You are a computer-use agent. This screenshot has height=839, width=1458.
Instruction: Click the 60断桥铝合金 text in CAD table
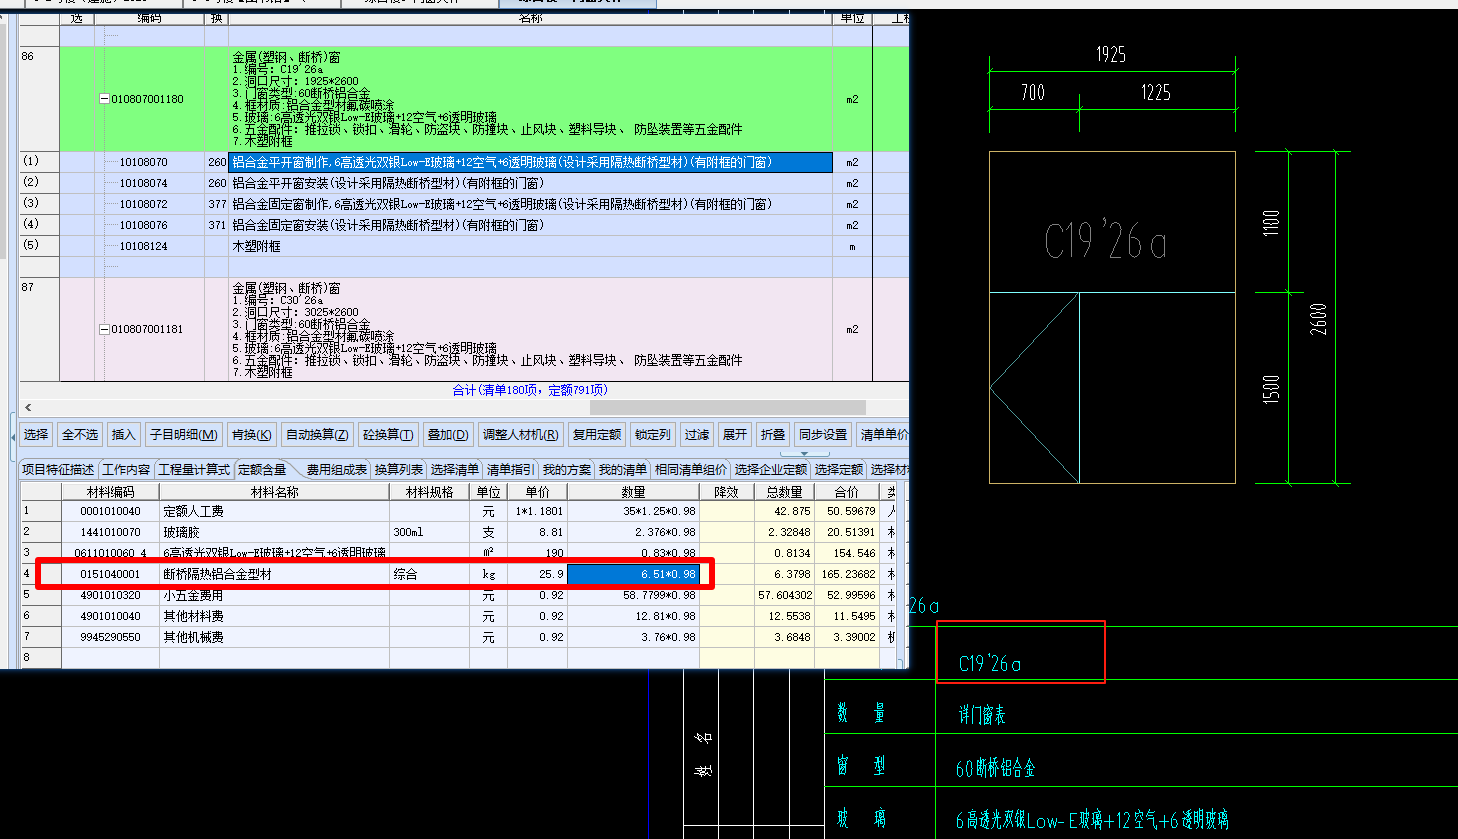[x=996, y=768]
